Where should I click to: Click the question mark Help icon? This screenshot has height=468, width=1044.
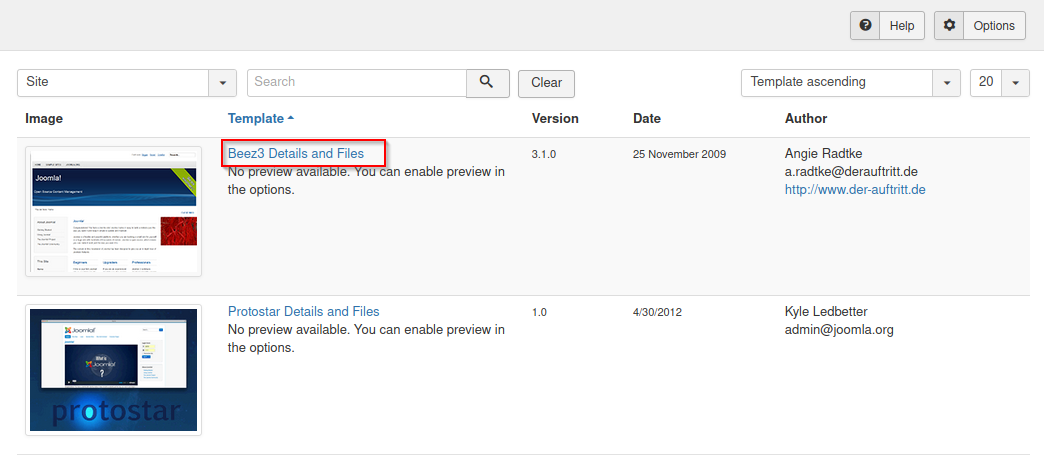[x=865, y=26]
